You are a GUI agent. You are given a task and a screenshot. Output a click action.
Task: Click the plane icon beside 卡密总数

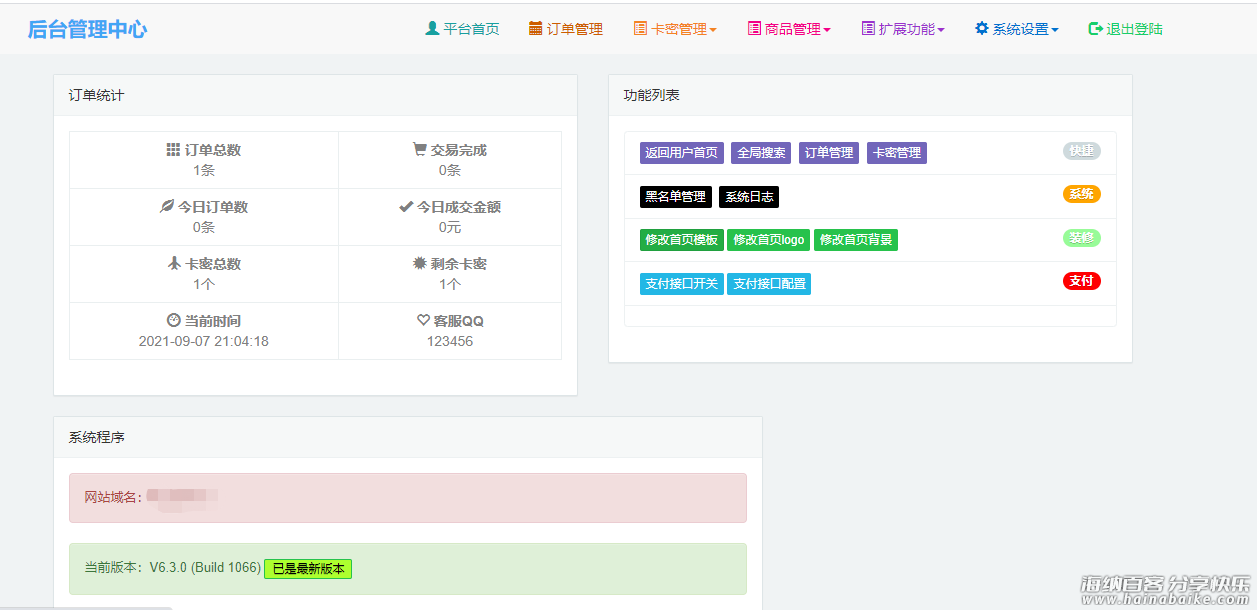click(x=173, y=264)
